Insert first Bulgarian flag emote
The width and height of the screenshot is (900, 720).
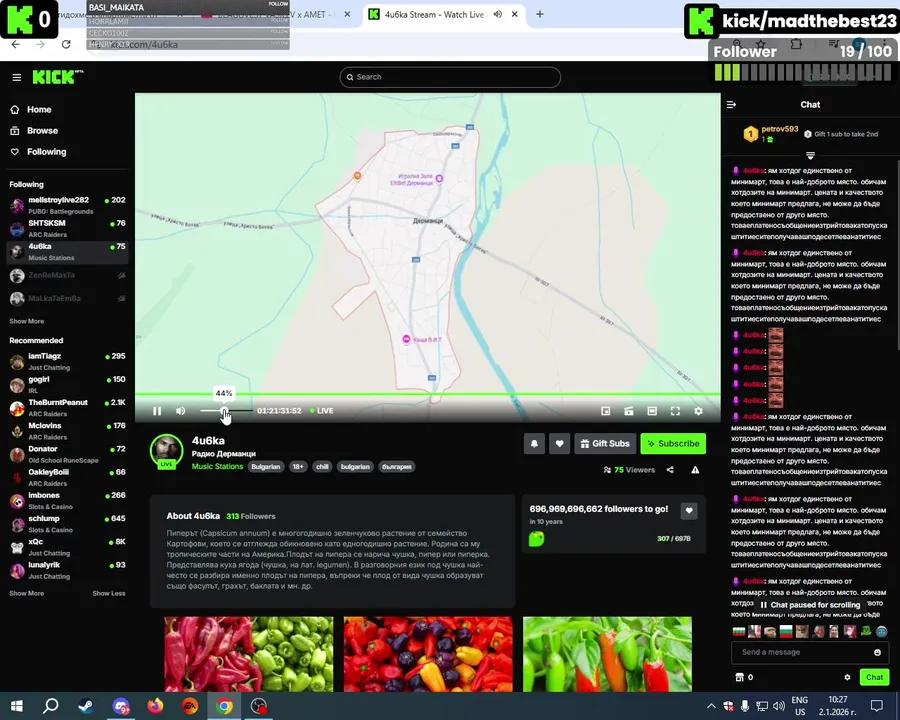[x=739, y=632]
